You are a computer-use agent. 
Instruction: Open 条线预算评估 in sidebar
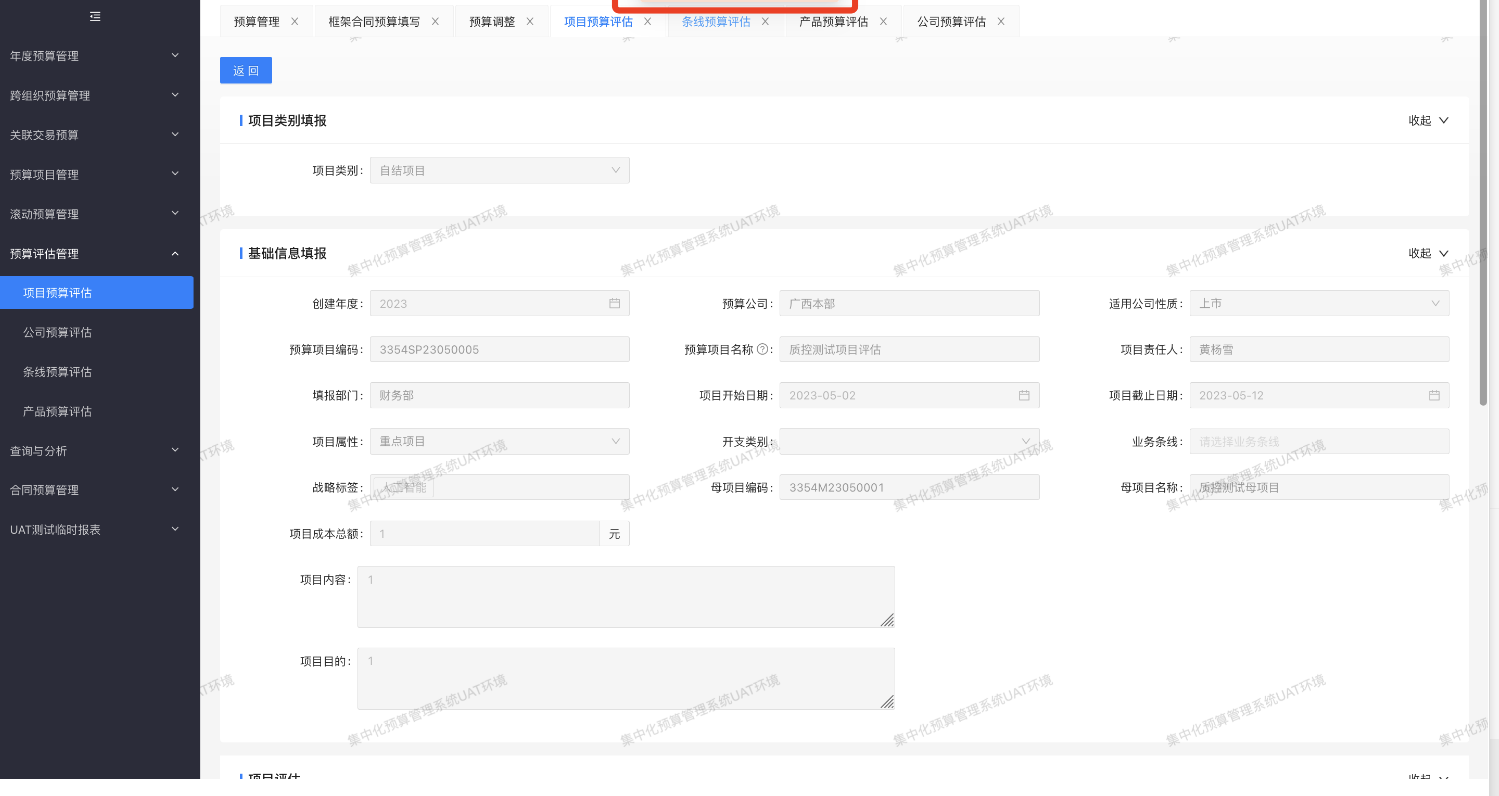click(x=97, y=372)
